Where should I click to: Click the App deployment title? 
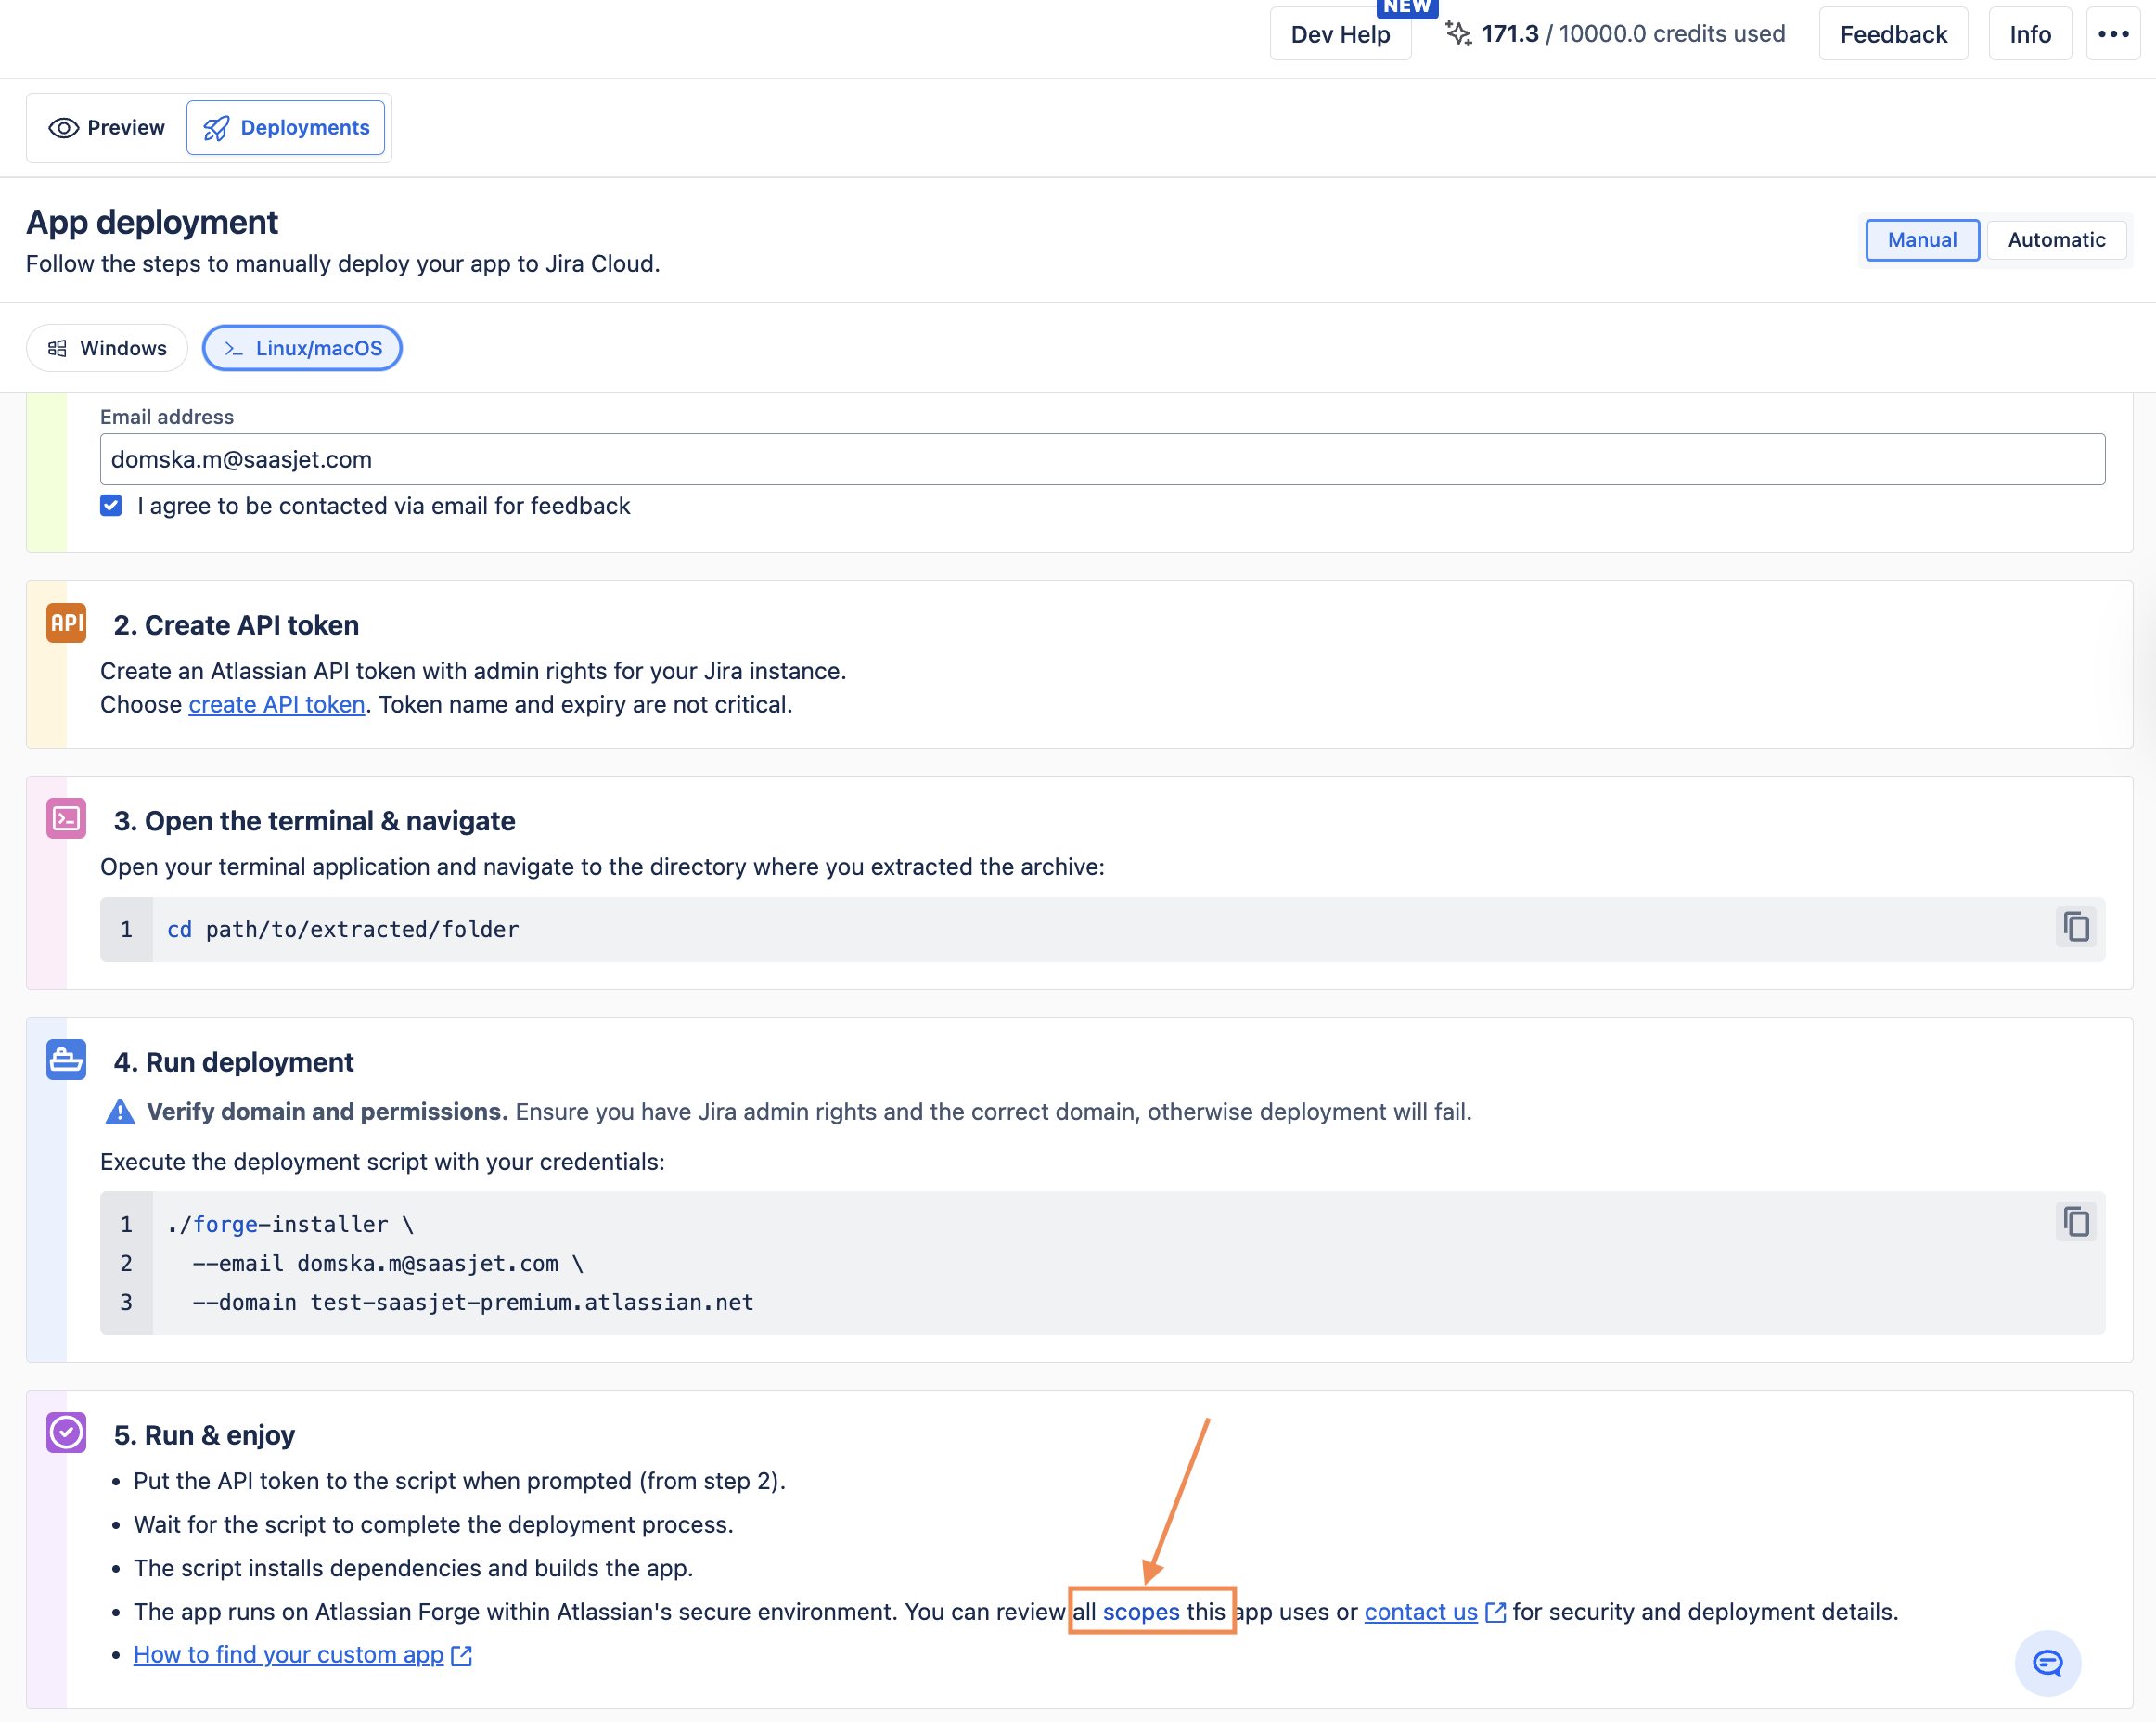point(152,222)
